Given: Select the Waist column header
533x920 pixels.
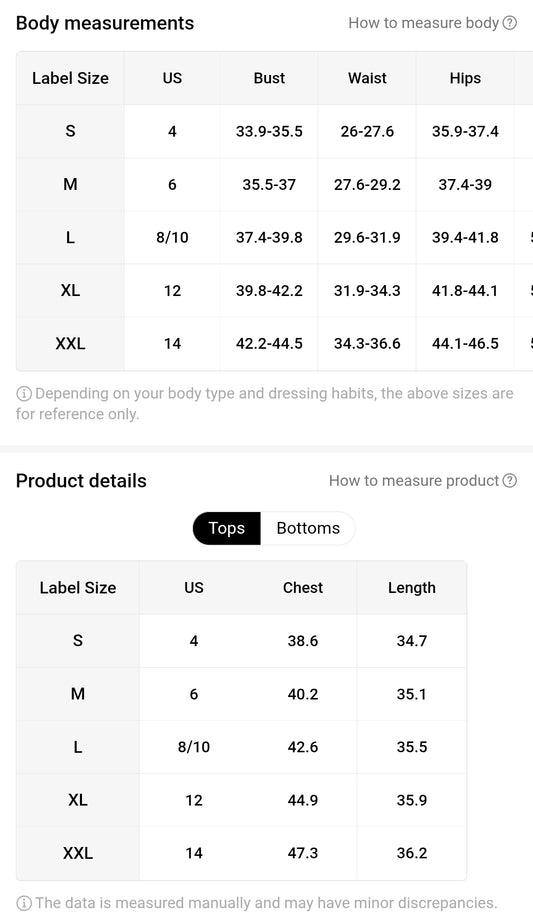Looking at the screenshot, I should [x=367, y=78].
